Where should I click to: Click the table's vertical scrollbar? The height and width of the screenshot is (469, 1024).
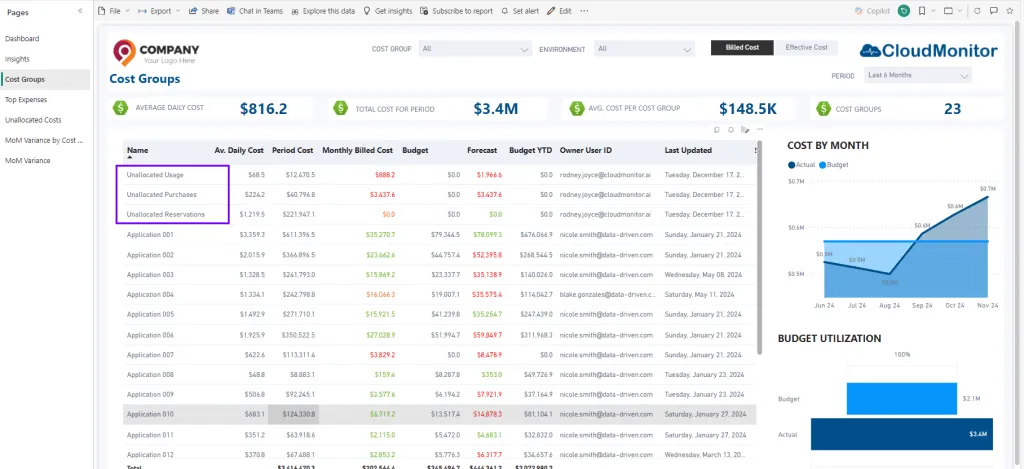pyautogui.click(x=759, y=247)
